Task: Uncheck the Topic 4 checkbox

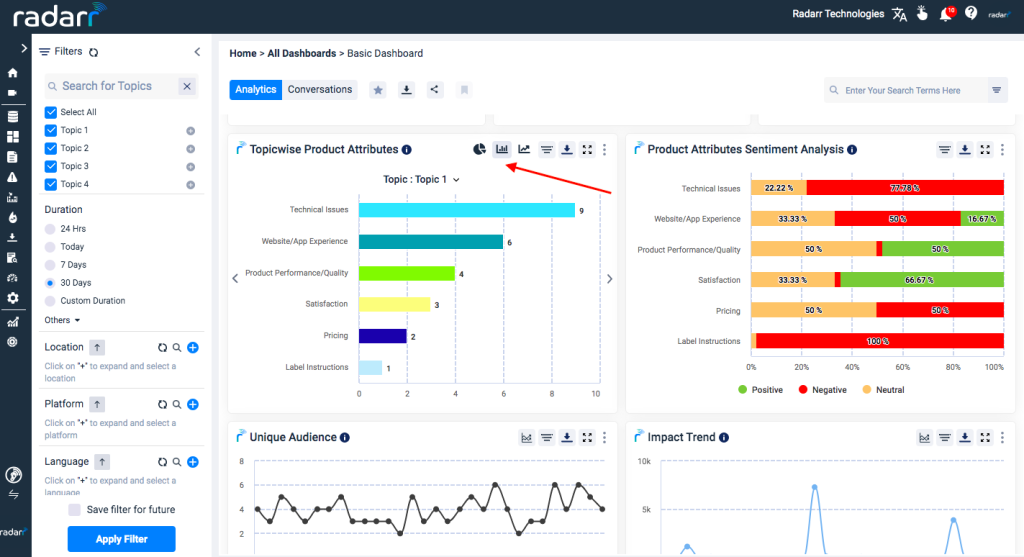Action: pyautogui.click(x=51, y=184)
